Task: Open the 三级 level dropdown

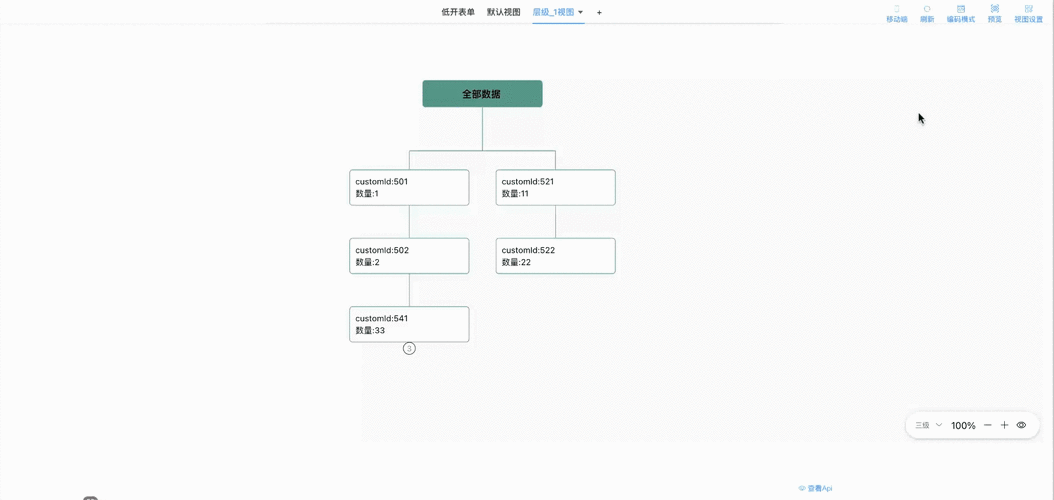Action: [928, 425]
